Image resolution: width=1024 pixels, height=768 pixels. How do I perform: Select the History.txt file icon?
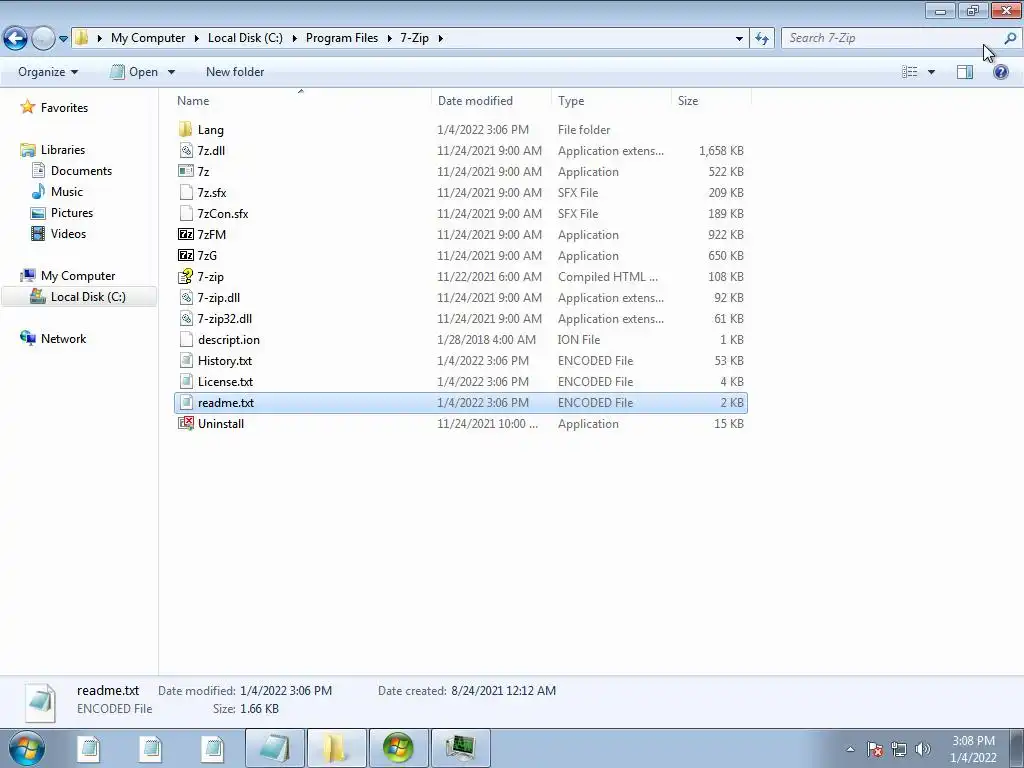coord(185,360)
